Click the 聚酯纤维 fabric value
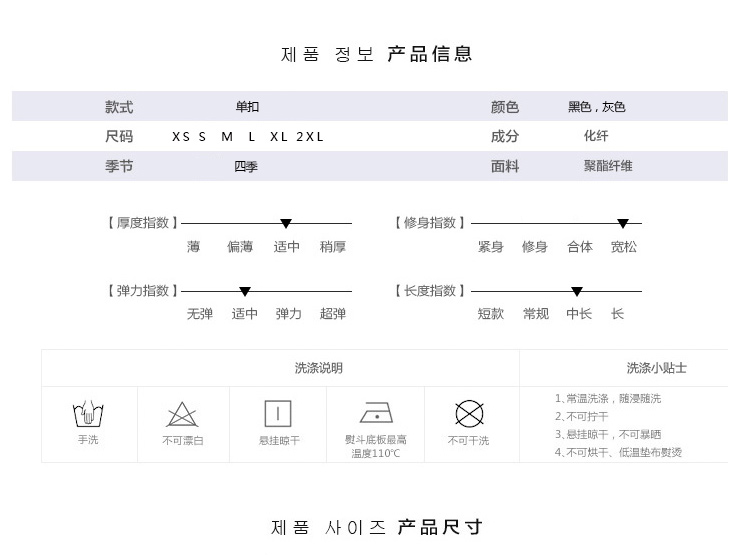 click(608, 166)
